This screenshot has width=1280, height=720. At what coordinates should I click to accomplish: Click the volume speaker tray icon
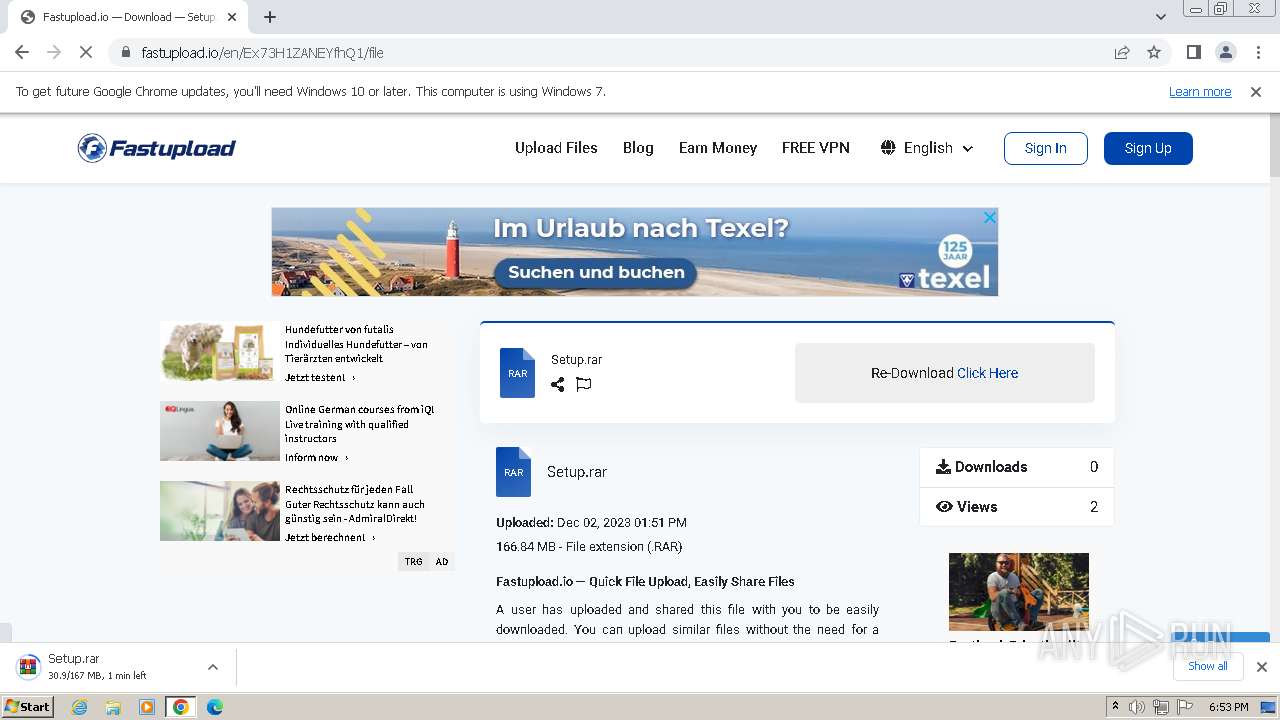pos(1137,707)
